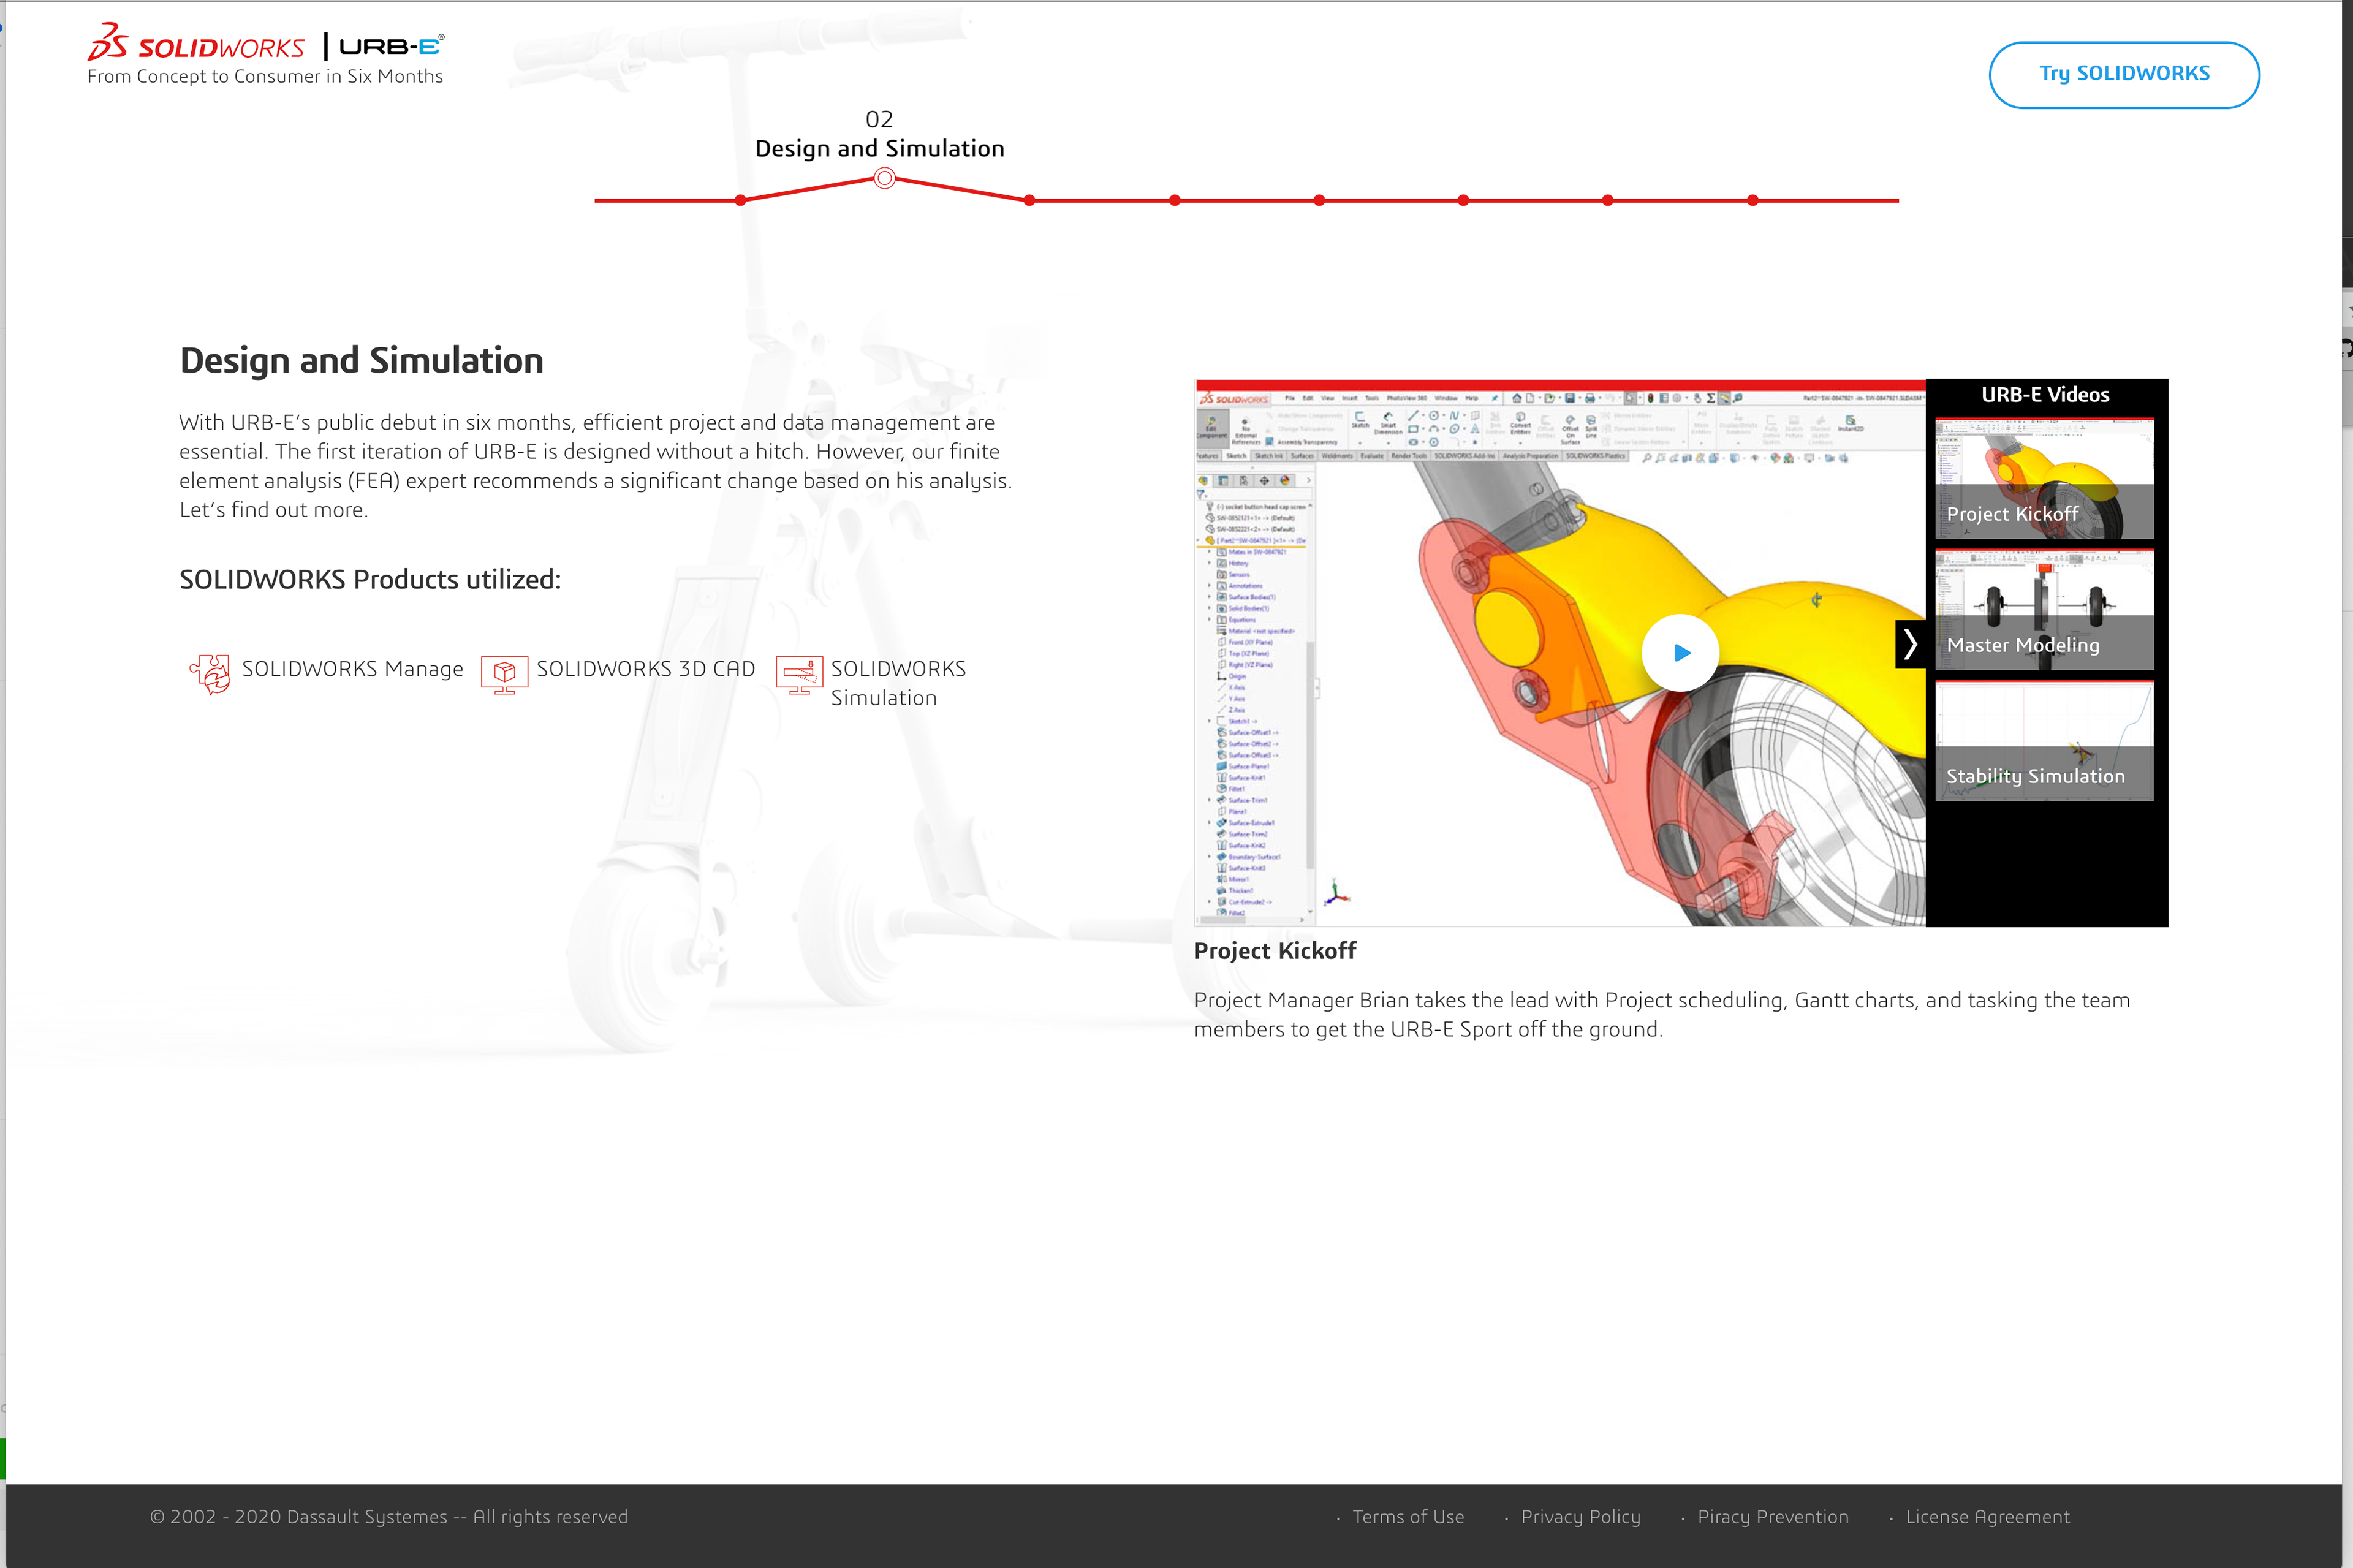Click the SOLIDWORKS Manage product icon
2353x1568 pixels.
click(x=210, y=674)
